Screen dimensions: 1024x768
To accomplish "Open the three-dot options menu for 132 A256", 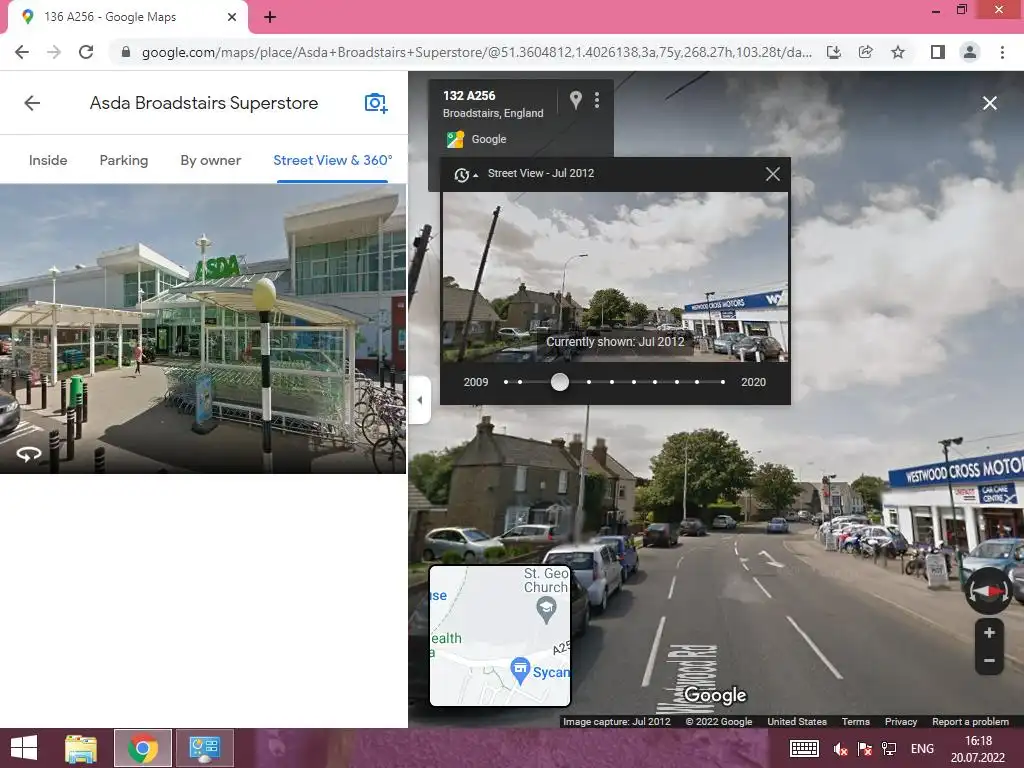I will click(x=597, y=100).
